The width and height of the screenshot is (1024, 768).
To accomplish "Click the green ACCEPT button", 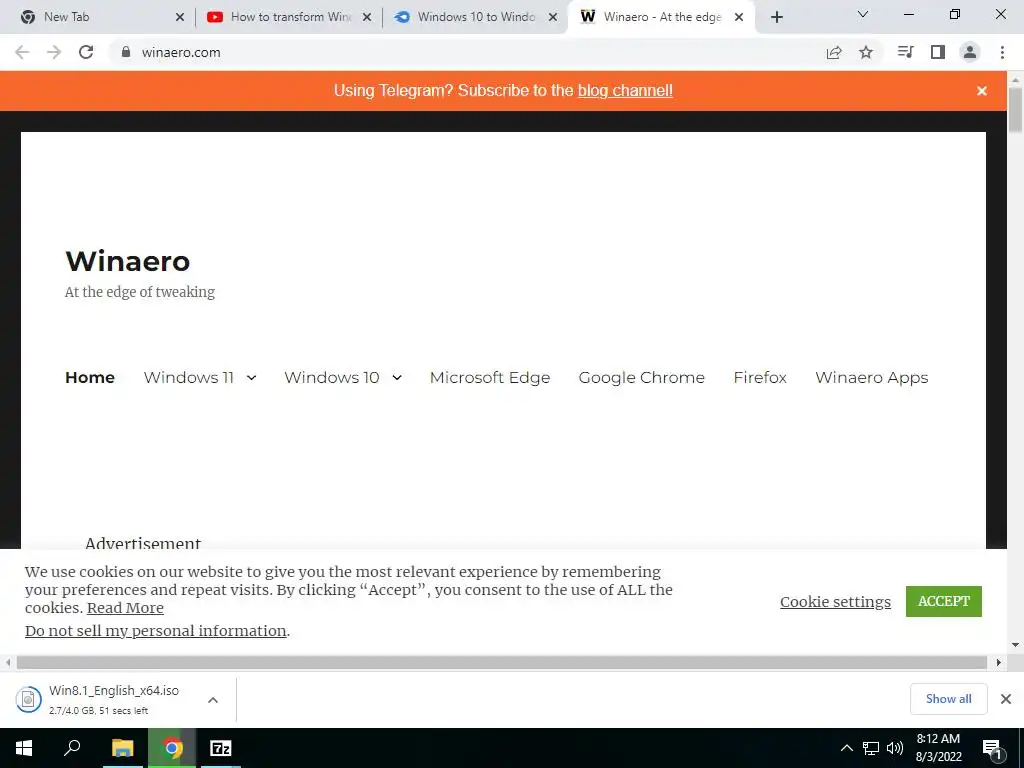I will (944, 601).
